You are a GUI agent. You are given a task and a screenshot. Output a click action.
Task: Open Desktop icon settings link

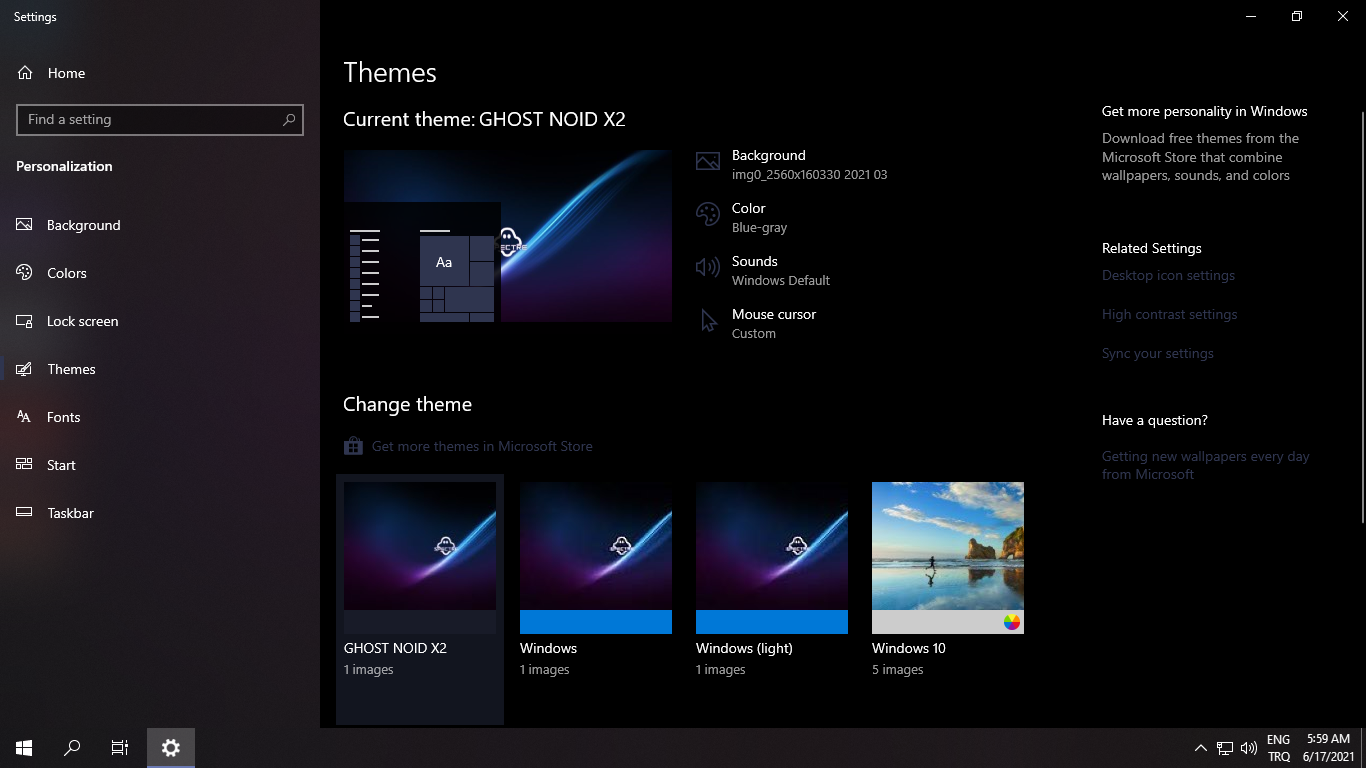click(1168, 275)
